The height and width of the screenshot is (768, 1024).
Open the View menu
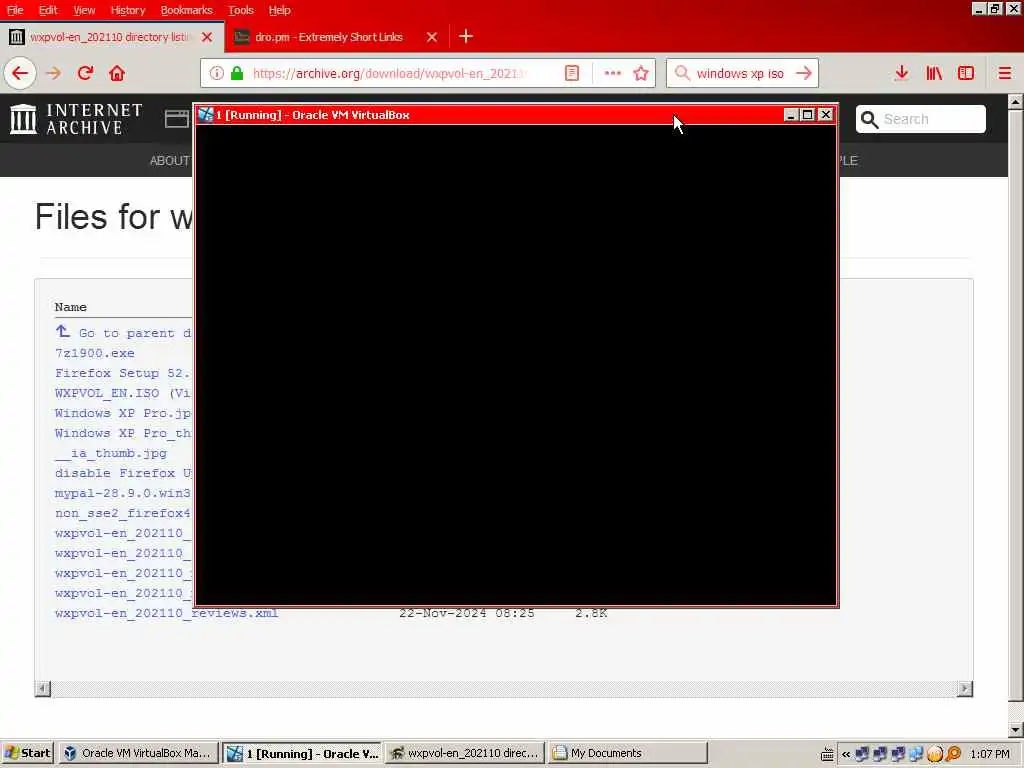tap(84, 10)
